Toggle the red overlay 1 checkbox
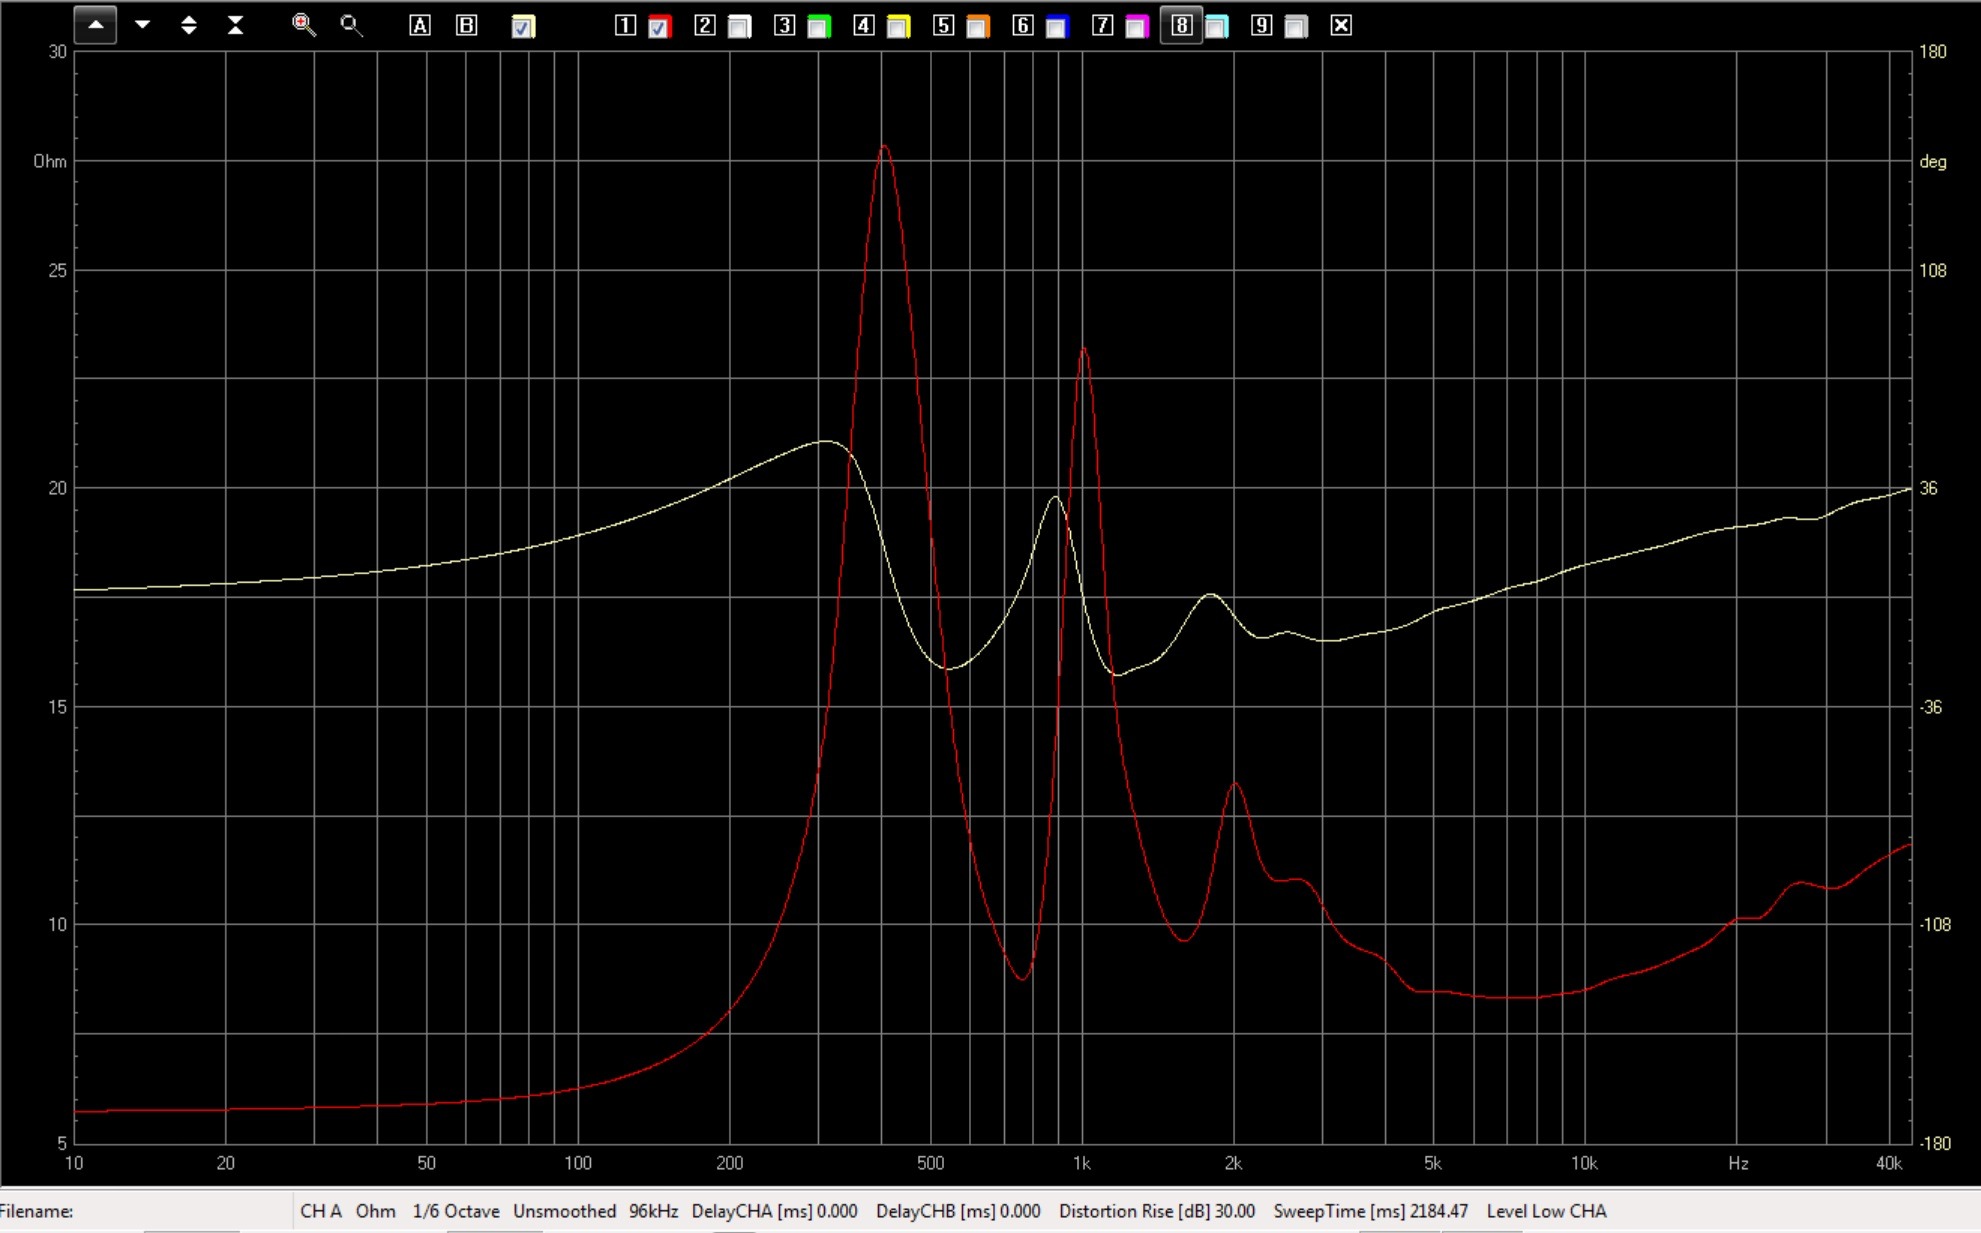This screenshot has height=1233, width=1981. click(659, 27)
